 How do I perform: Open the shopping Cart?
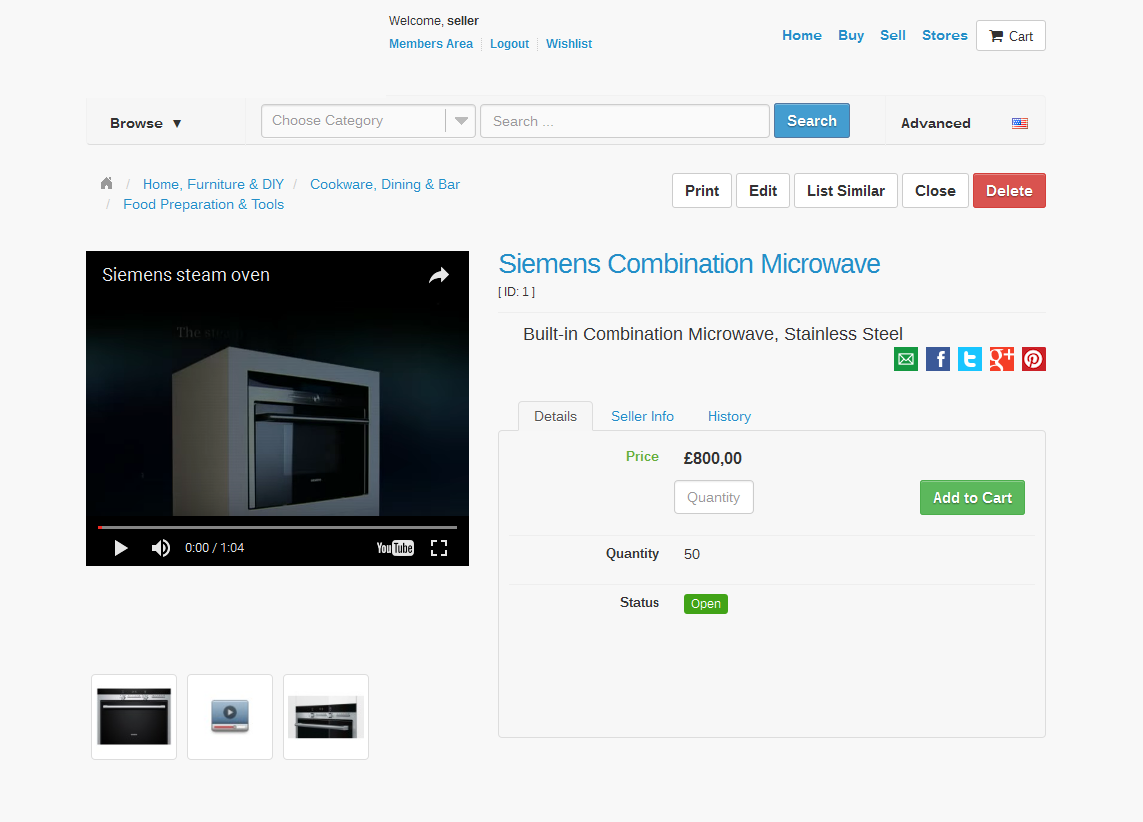pos(1011,36)
